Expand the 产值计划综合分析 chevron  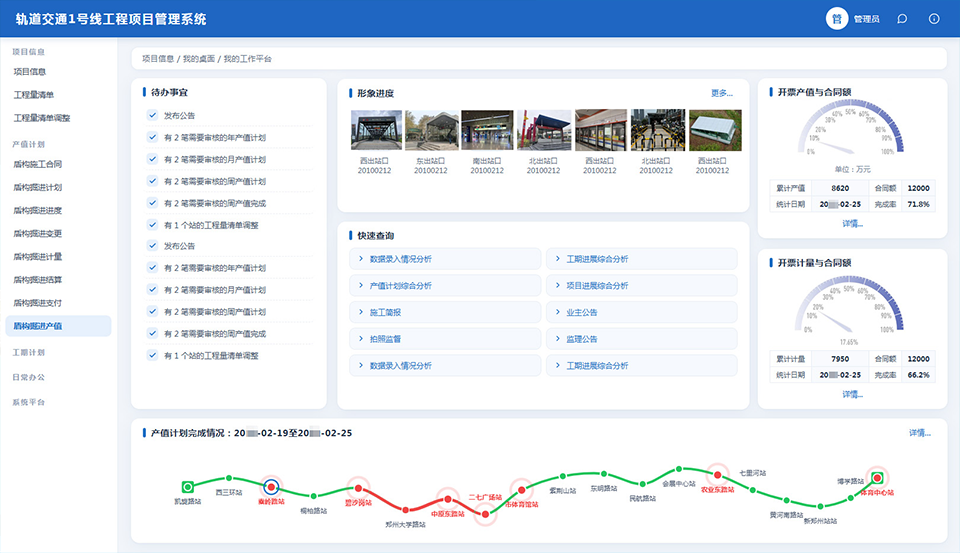click(x=361, y=285)
